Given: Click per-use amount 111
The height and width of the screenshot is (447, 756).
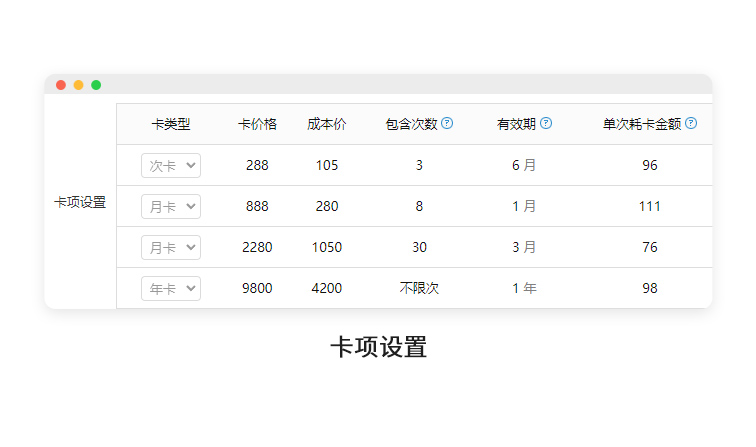Looking at the screenshot, I should point(649,206).
